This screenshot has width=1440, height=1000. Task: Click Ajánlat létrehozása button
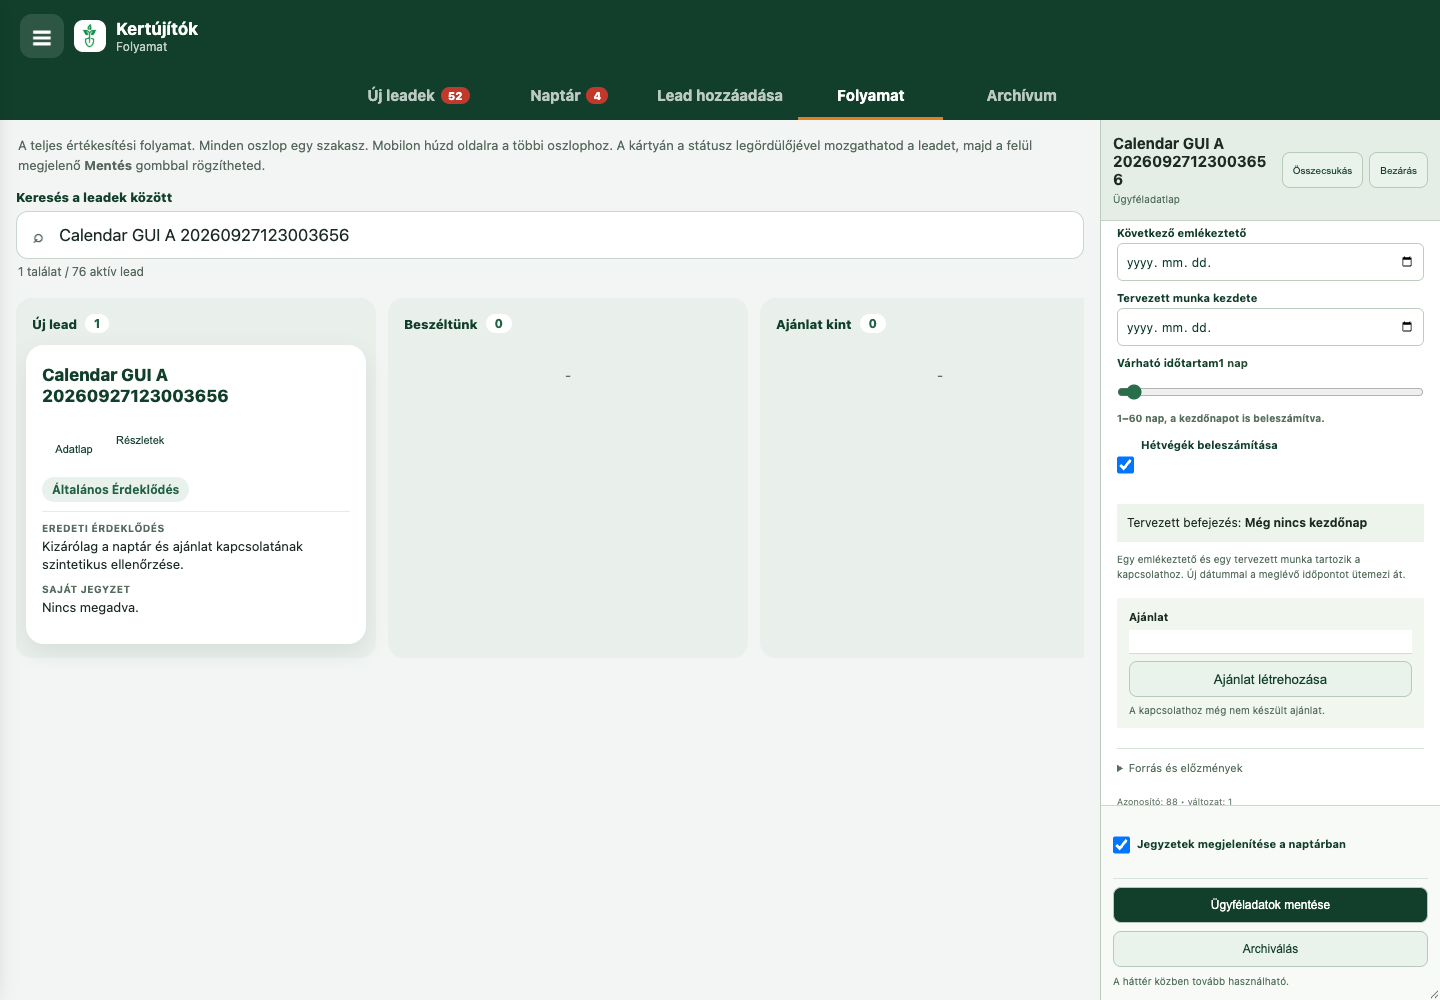(x=1270, y=679)
